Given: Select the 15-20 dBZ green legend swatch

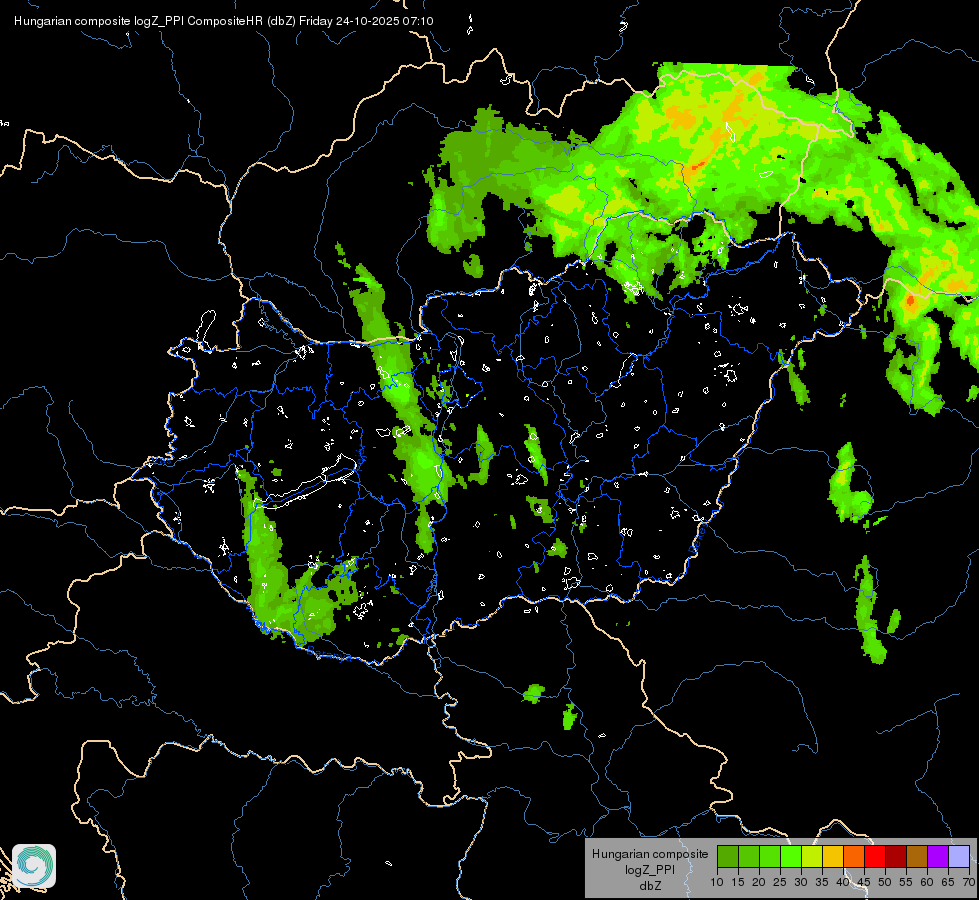Looking at the screenshot, I should 749,856.
